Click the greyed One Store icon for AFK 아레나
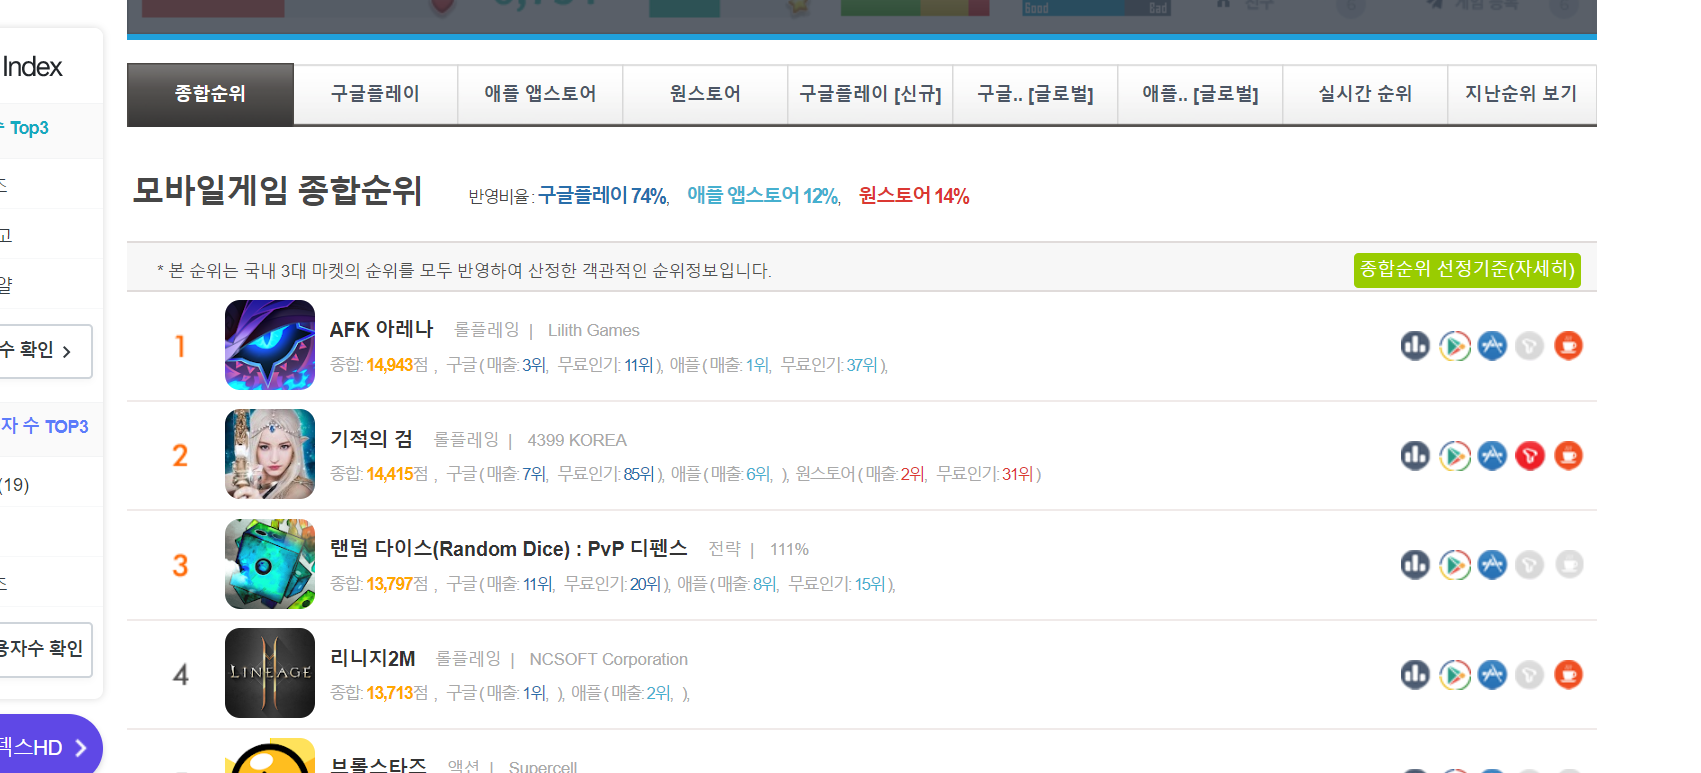 click(1529, 346)
